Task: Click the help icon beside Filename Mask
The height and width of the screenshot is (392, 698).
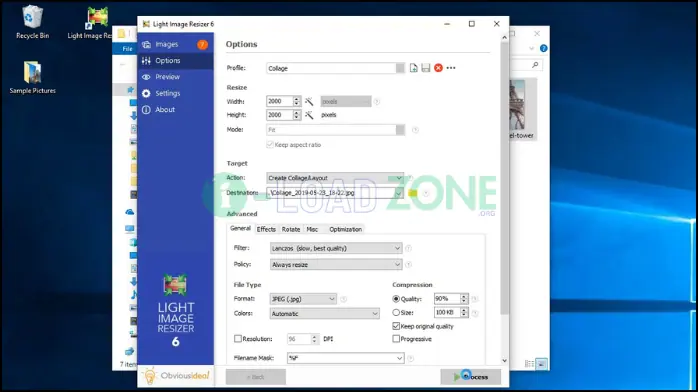Action: tap(410, 358)
